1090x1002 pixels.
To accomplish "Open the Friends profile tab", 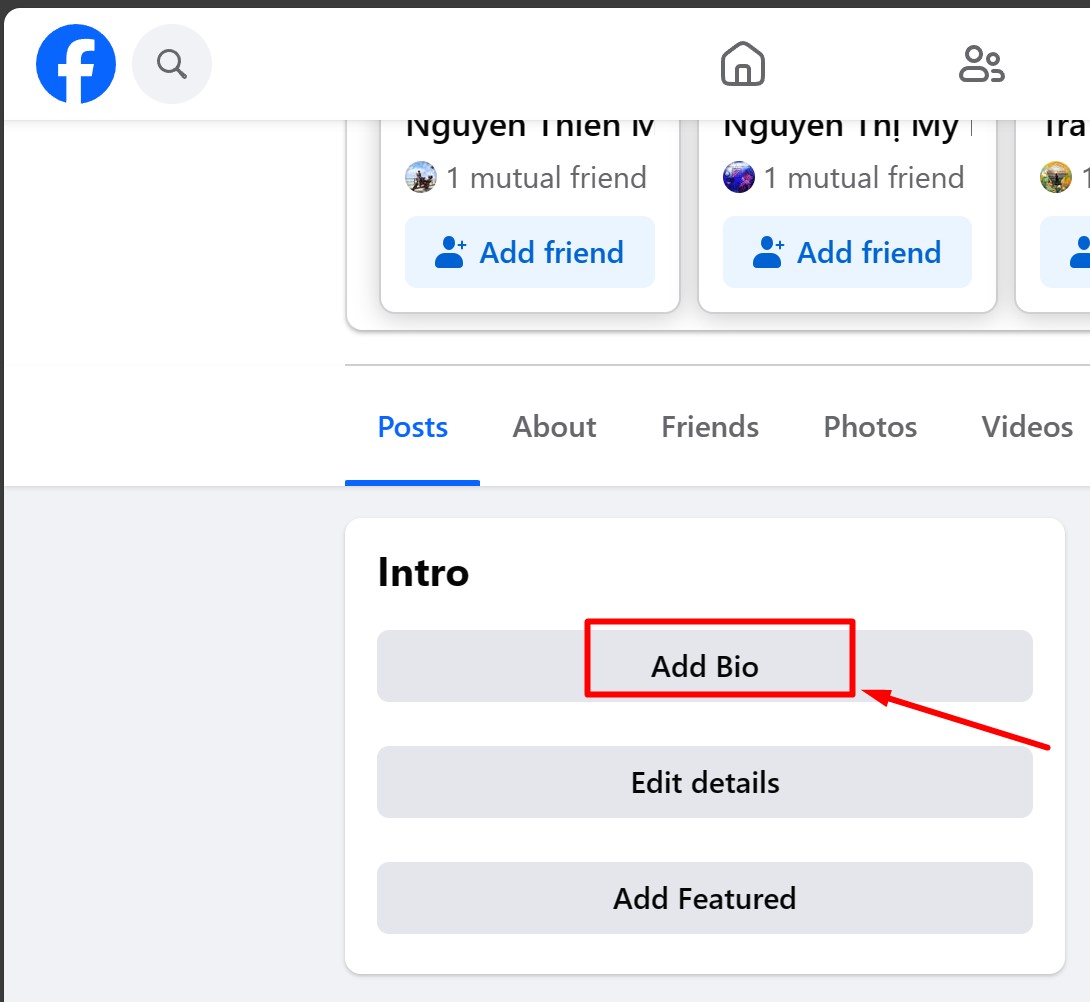I will (710, 427).
